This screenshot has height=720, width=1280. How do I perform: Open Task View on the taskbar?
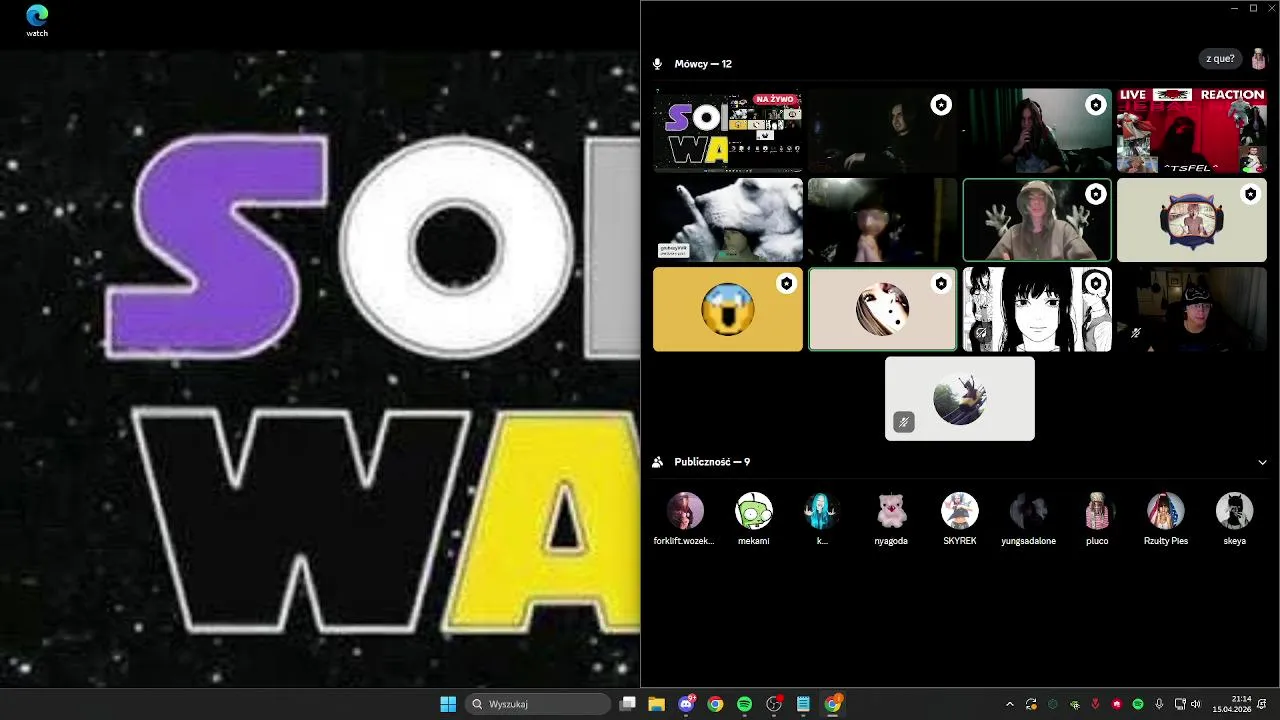[x=628, y=704]
